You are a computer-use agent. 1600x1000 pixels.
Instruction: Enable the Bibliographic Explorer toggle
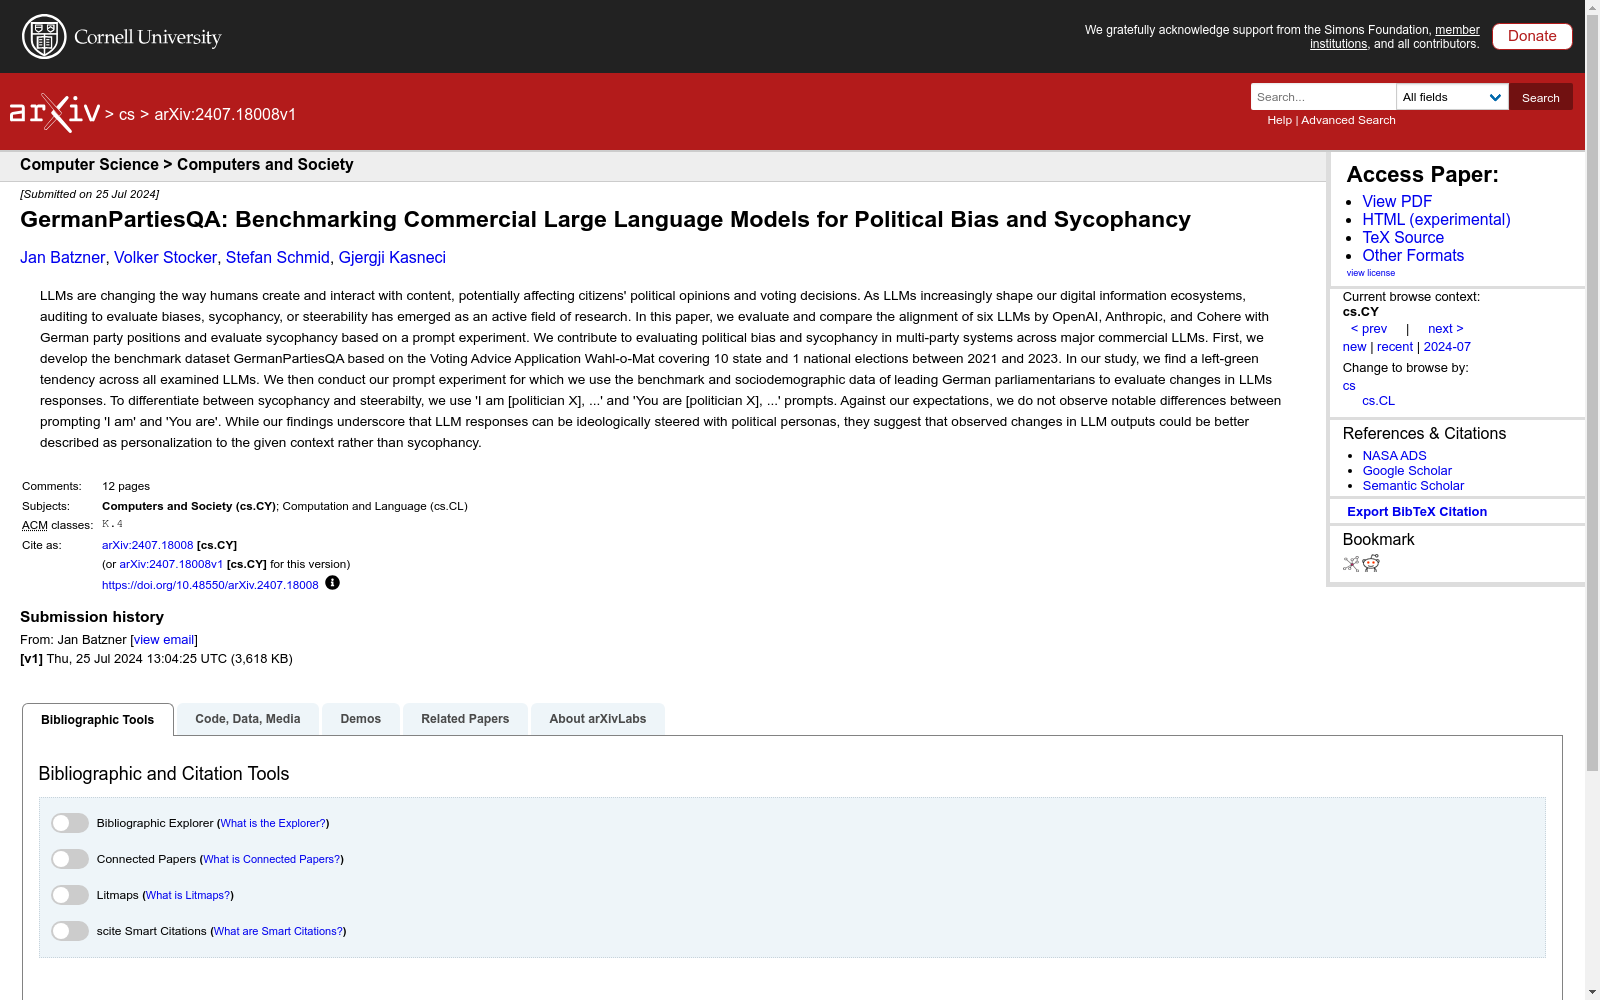pos(70,823)
